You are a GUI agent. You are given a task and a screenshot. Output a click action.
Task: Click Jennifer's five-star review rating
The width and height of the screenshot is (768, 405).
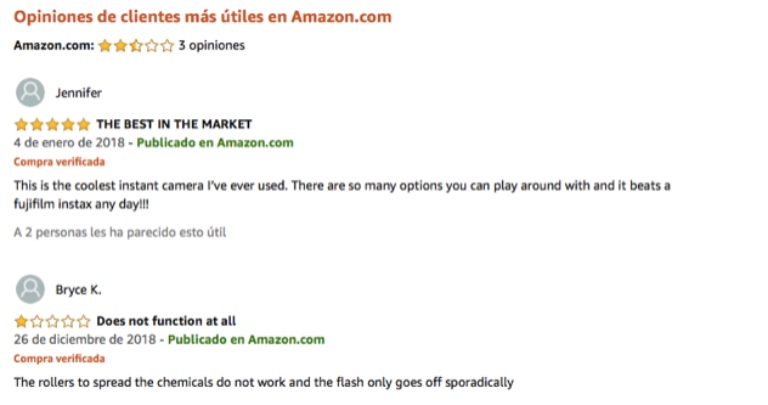pos(52,125)
